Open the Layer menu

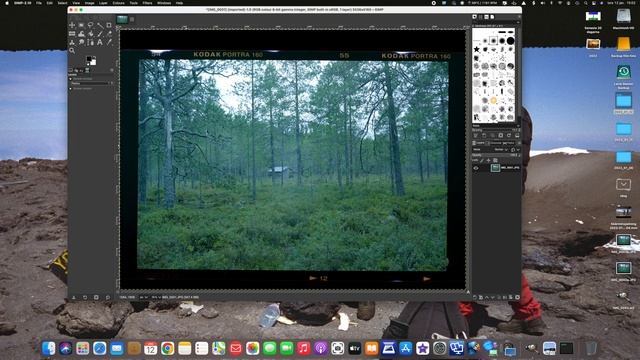point(103,3)
